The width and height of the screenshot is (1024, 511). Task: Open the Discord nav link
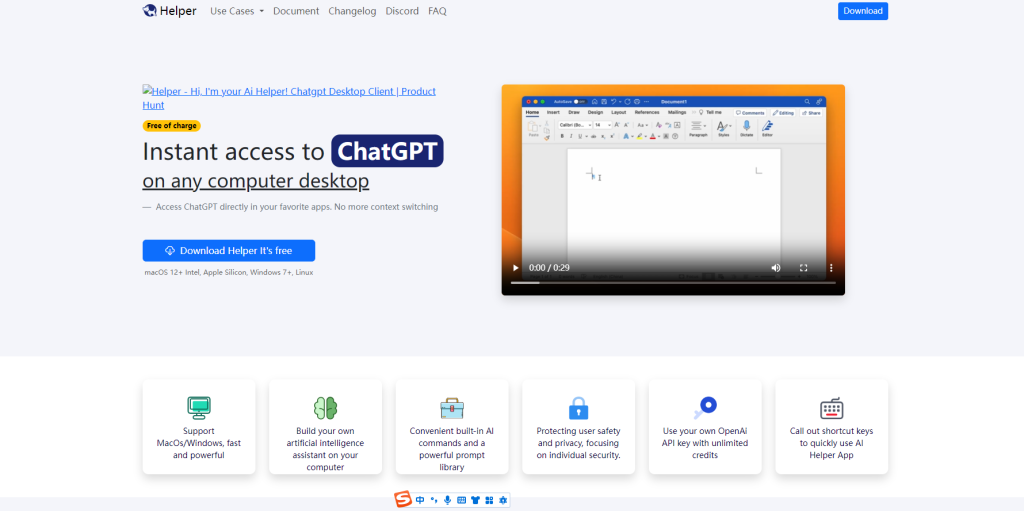coord(402,11)
